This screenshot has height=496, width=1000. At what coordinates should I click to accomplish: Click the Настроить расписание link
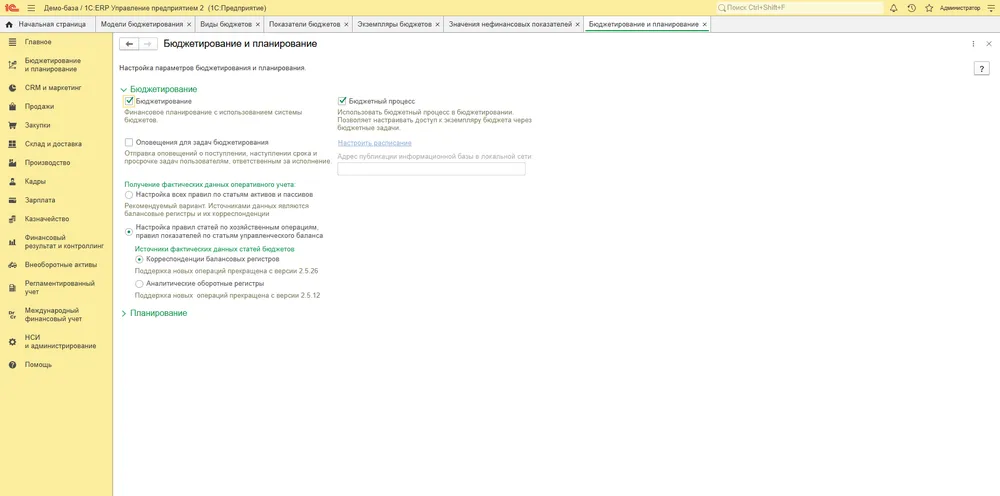tap(374, 143)
